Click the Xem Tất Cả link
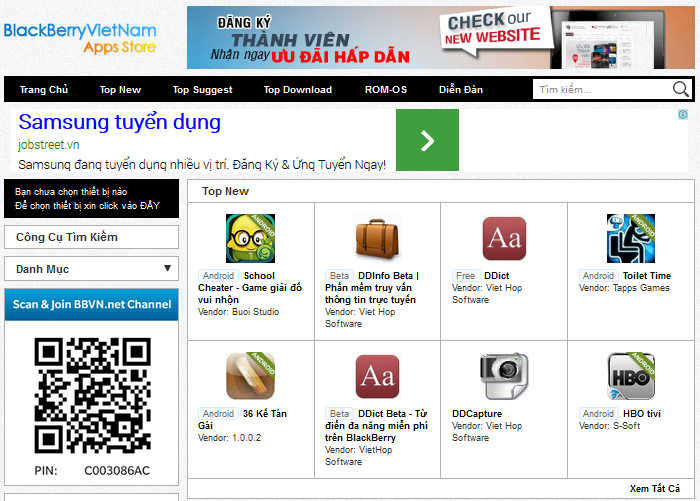Image resolution: width=700 pixels, height=501 pixels. 654,489
